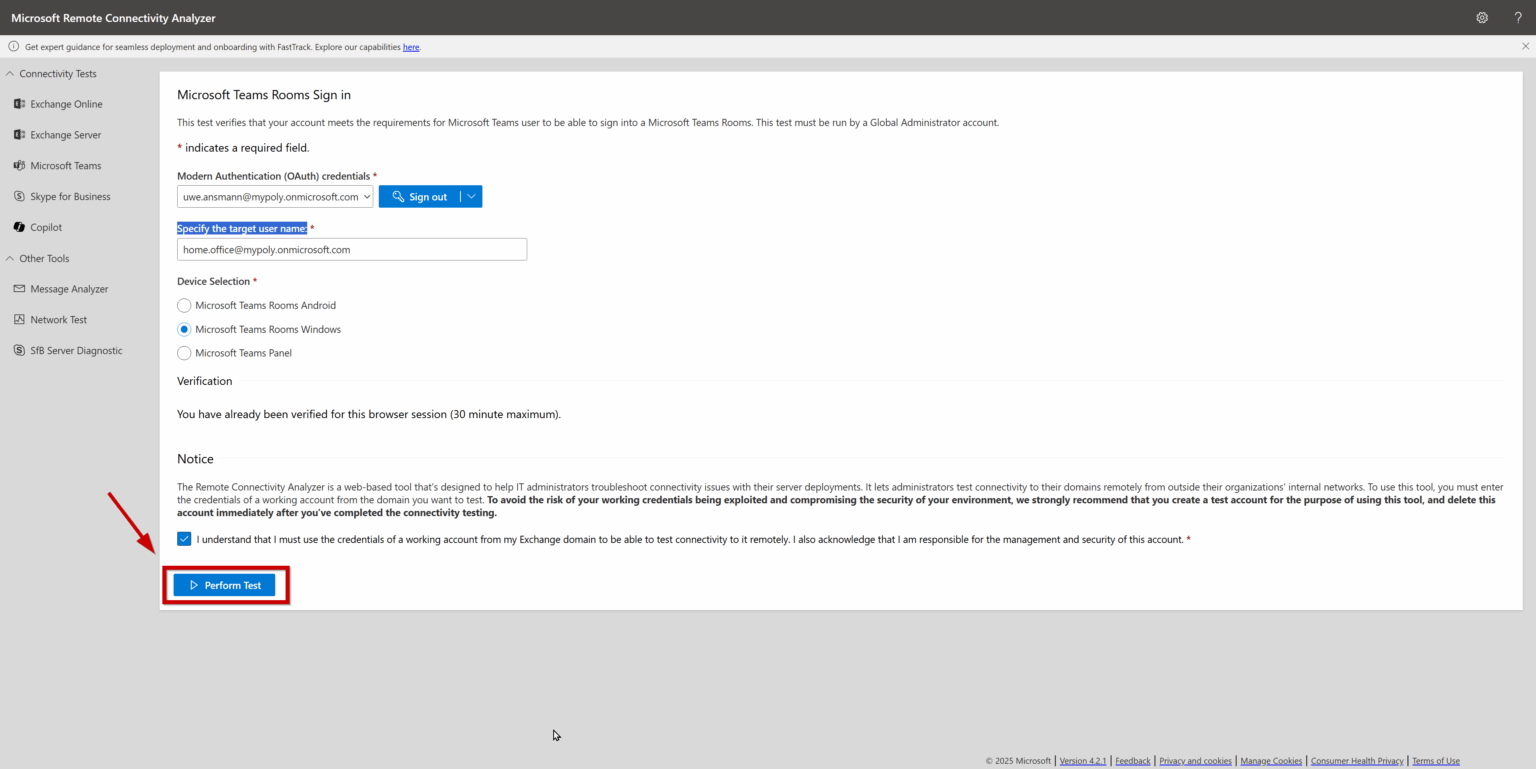Screen dimensions: 1536x769
Task: Expand the Sign out split-button chevron
Action: click(471, 196)
